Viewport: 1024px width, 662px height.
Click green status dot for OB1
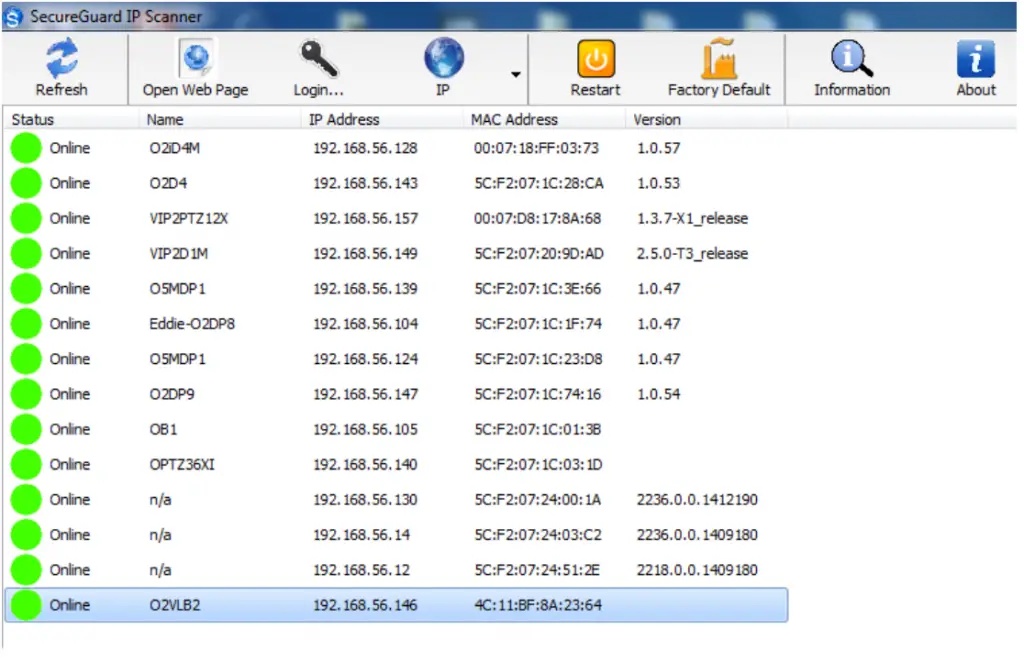tap(26, 430)
